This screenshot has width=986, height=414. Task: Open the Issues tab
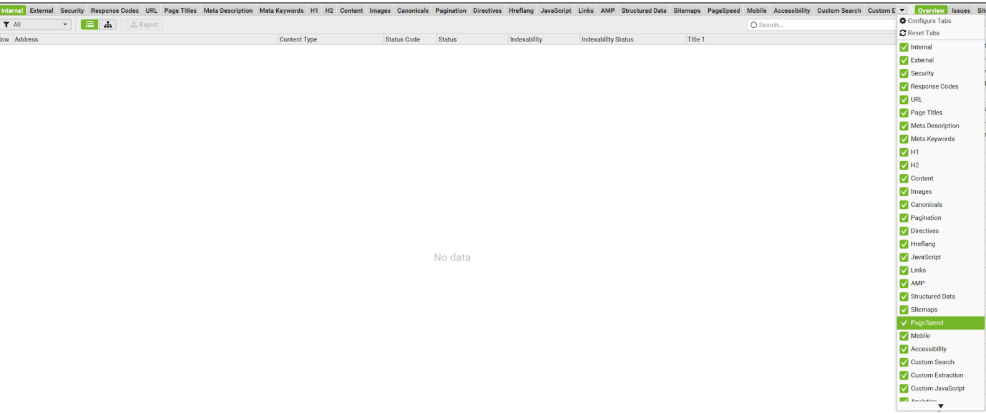(960, 10)
